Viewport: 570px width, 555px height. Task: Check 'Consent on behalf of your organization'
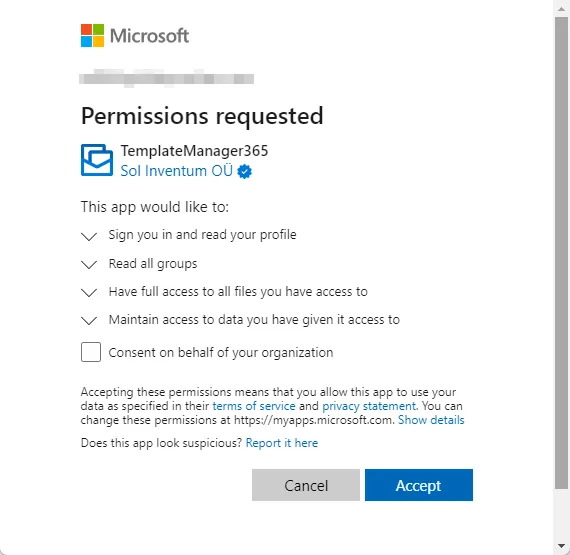pos(91,352)
